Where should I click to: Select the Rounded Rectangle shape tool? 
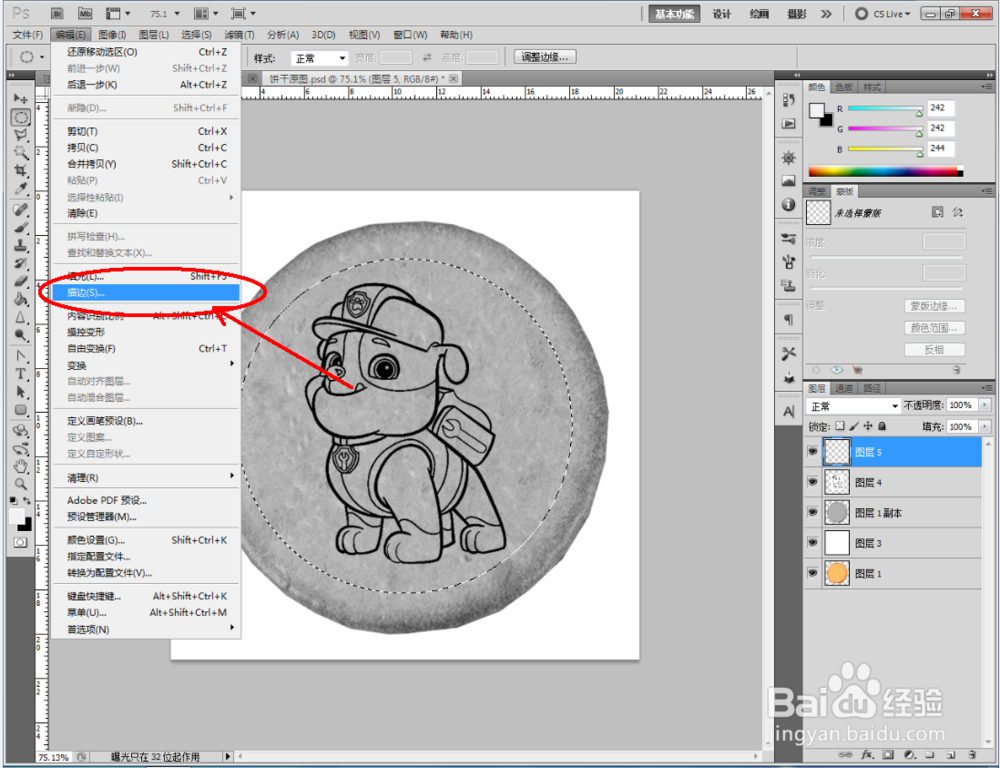(x=20, y=409)
